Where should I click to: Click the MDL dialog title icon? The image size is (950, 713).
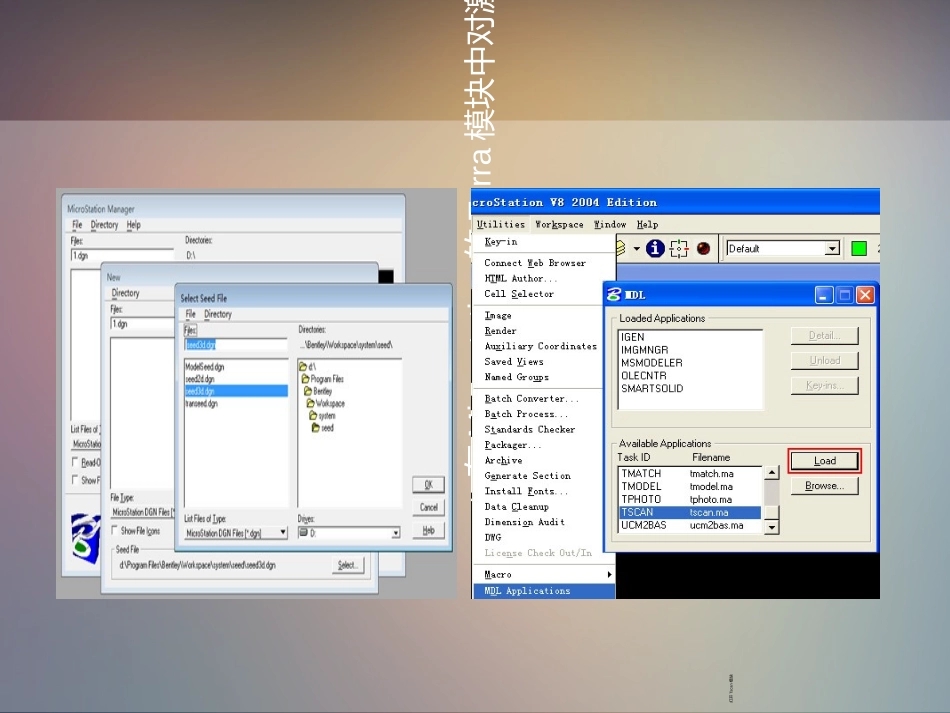pyautogui.click(x=613, y=295)
